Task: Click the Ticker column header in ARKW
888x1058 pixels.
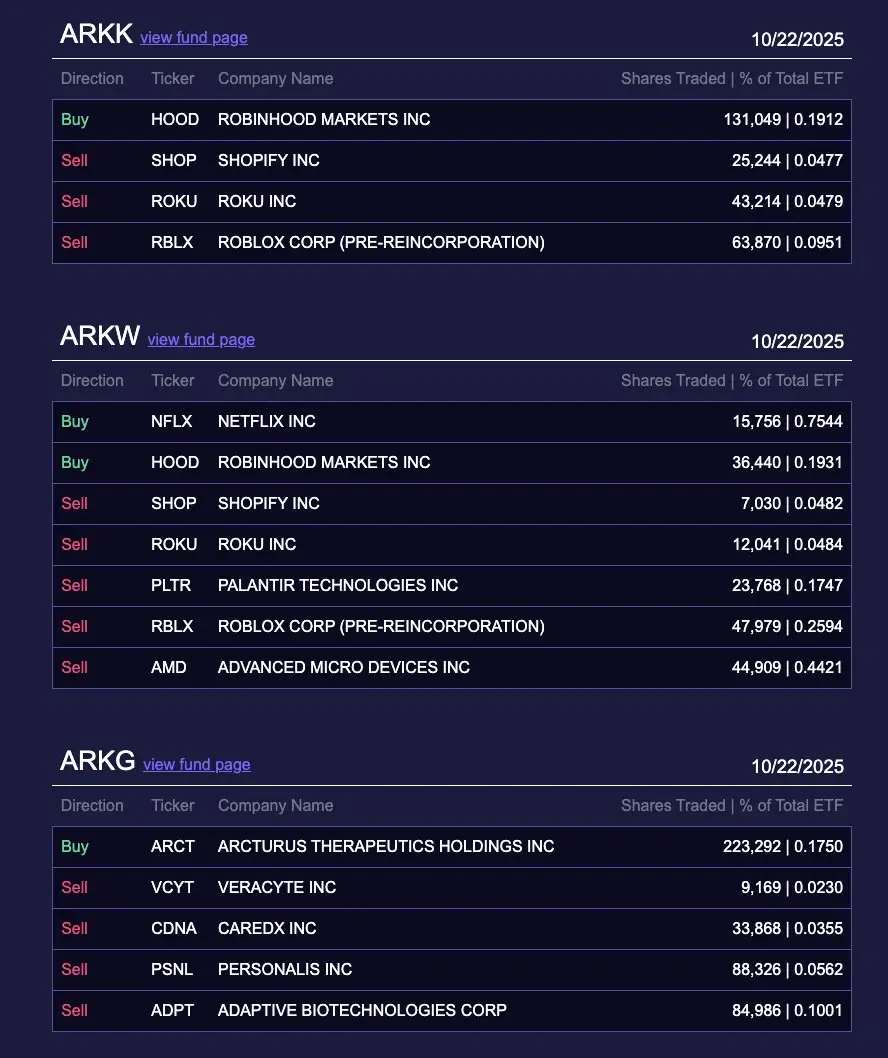Action: pos(173,381)
